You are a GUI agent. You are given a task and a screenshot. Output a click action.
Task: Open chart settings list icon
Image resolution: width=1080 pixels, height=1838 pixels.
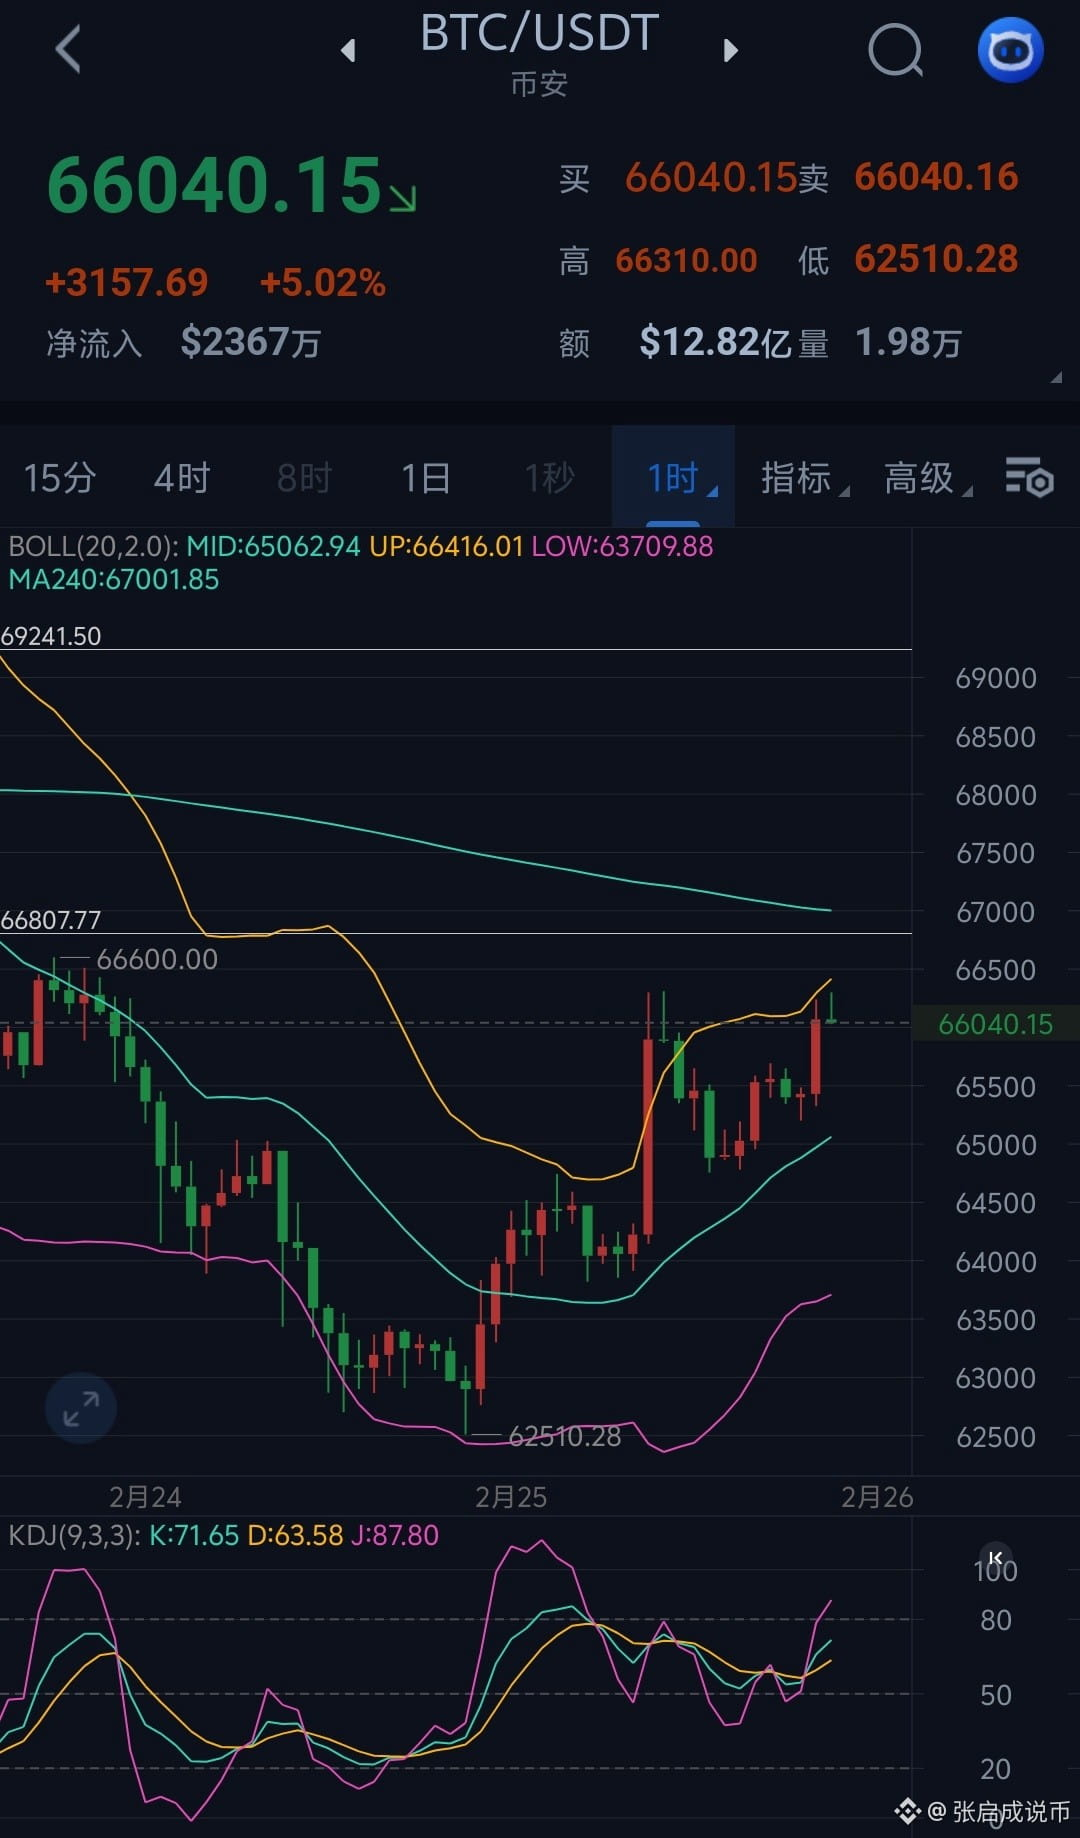(x=1029, y=477)
